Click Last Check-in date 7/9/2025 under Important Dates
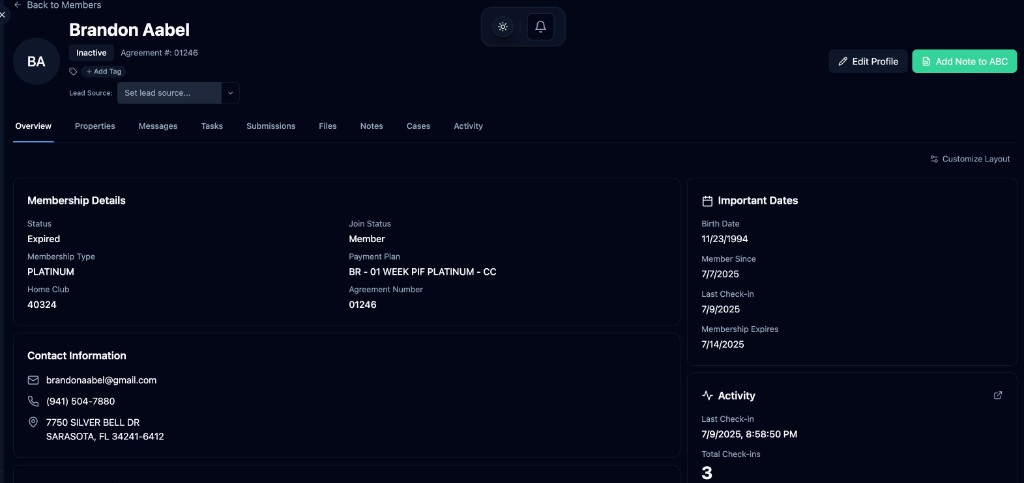The width and height of the screenshot is (1024, 483). pyautogui.click(x=720, y=309)
